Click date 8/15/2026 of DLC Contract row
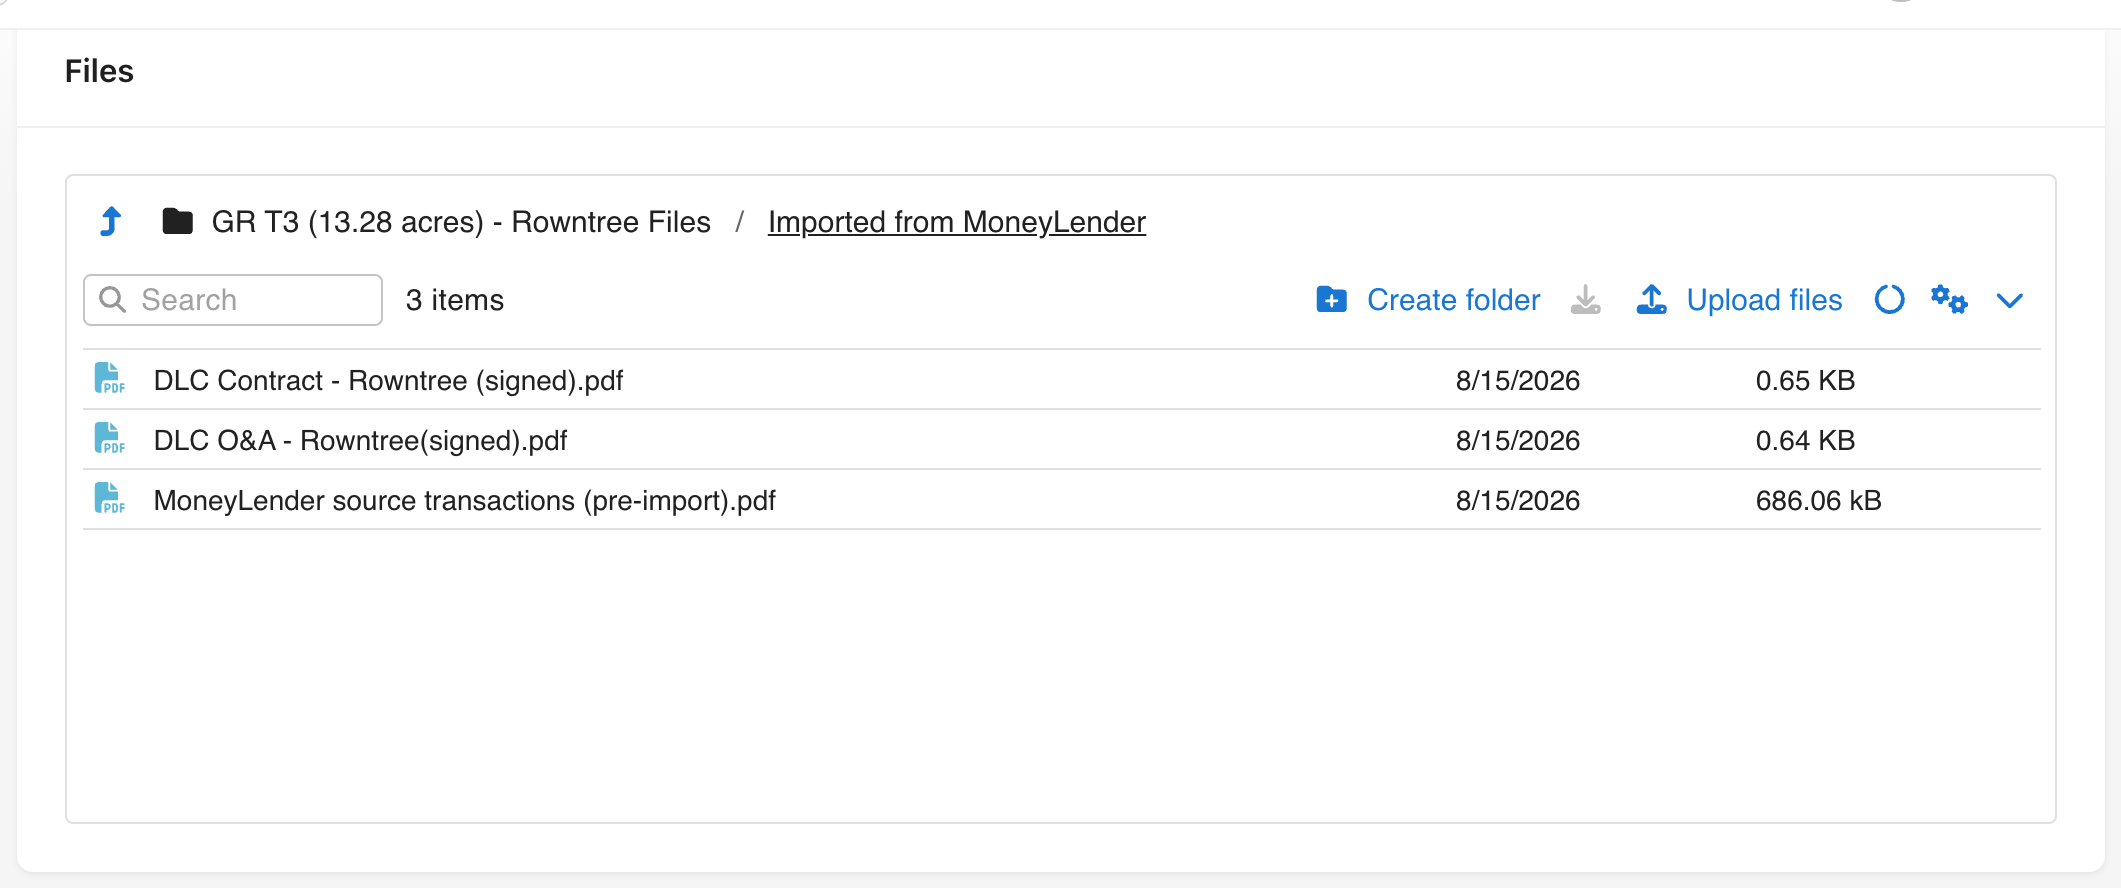The height and width of the screenshot is (888, 2121). [x=1518, y=380]
